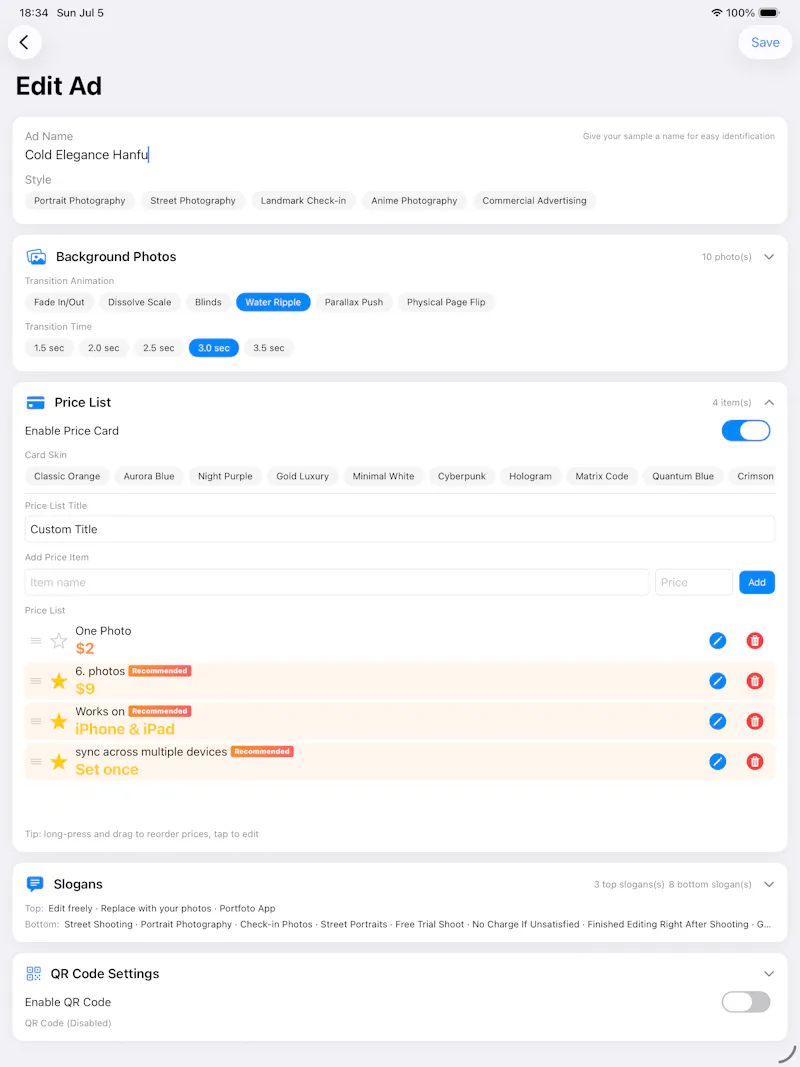Set transition time to 3.5 sec

tap(269, 348)
